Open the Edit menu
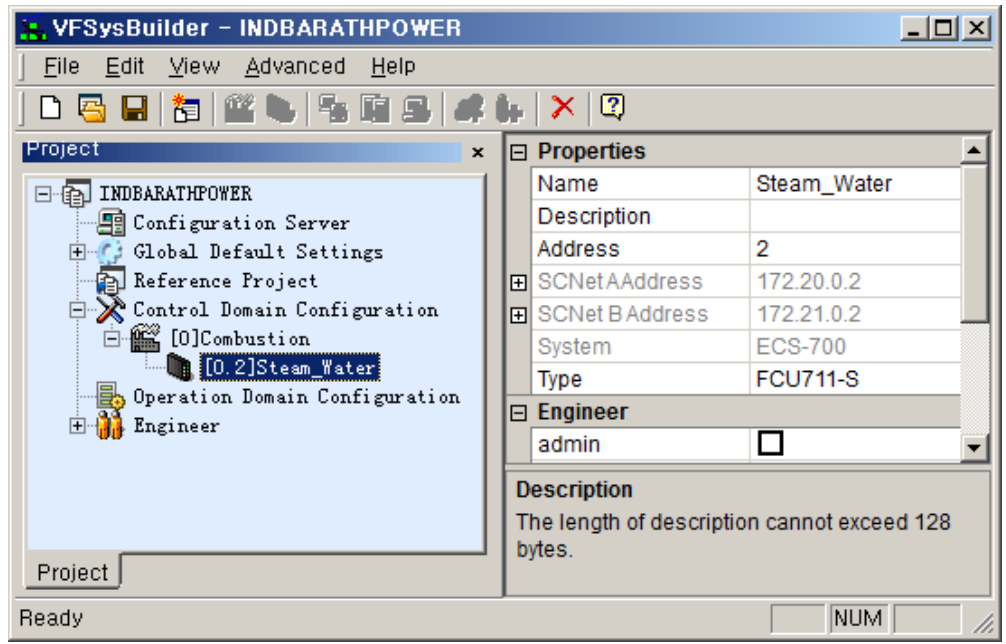Screen dimensions: 1006x644 (x=124, y=66)
